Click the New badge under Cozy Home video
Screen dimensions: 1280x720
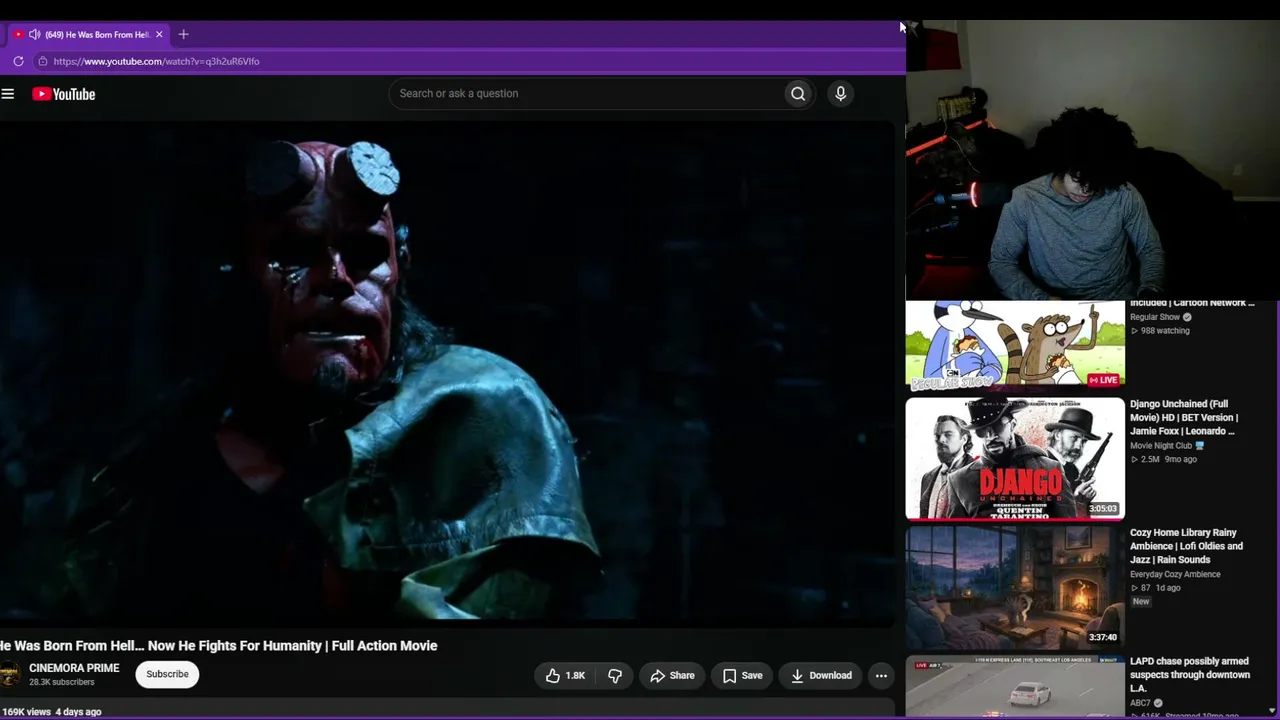(1141, 602)
